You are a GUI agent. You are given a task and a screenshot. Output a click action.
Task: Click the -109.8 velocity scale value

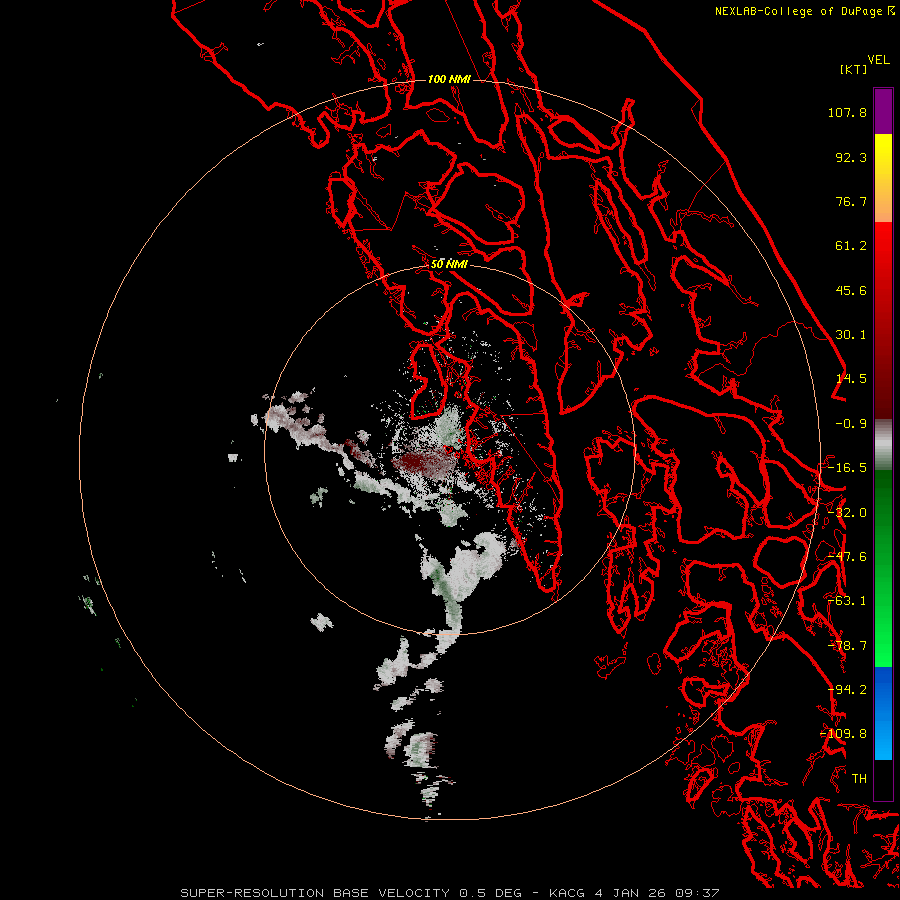point(844,734)
